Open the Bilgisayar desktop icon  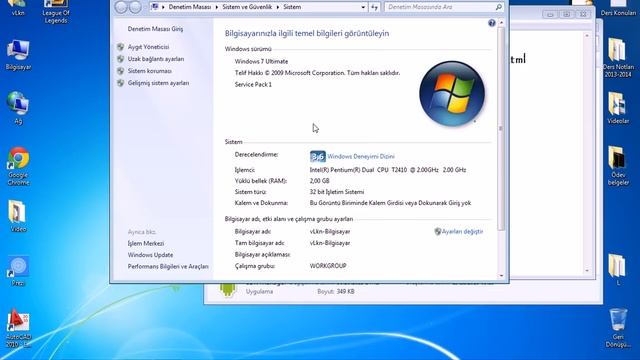coord(18,56)
